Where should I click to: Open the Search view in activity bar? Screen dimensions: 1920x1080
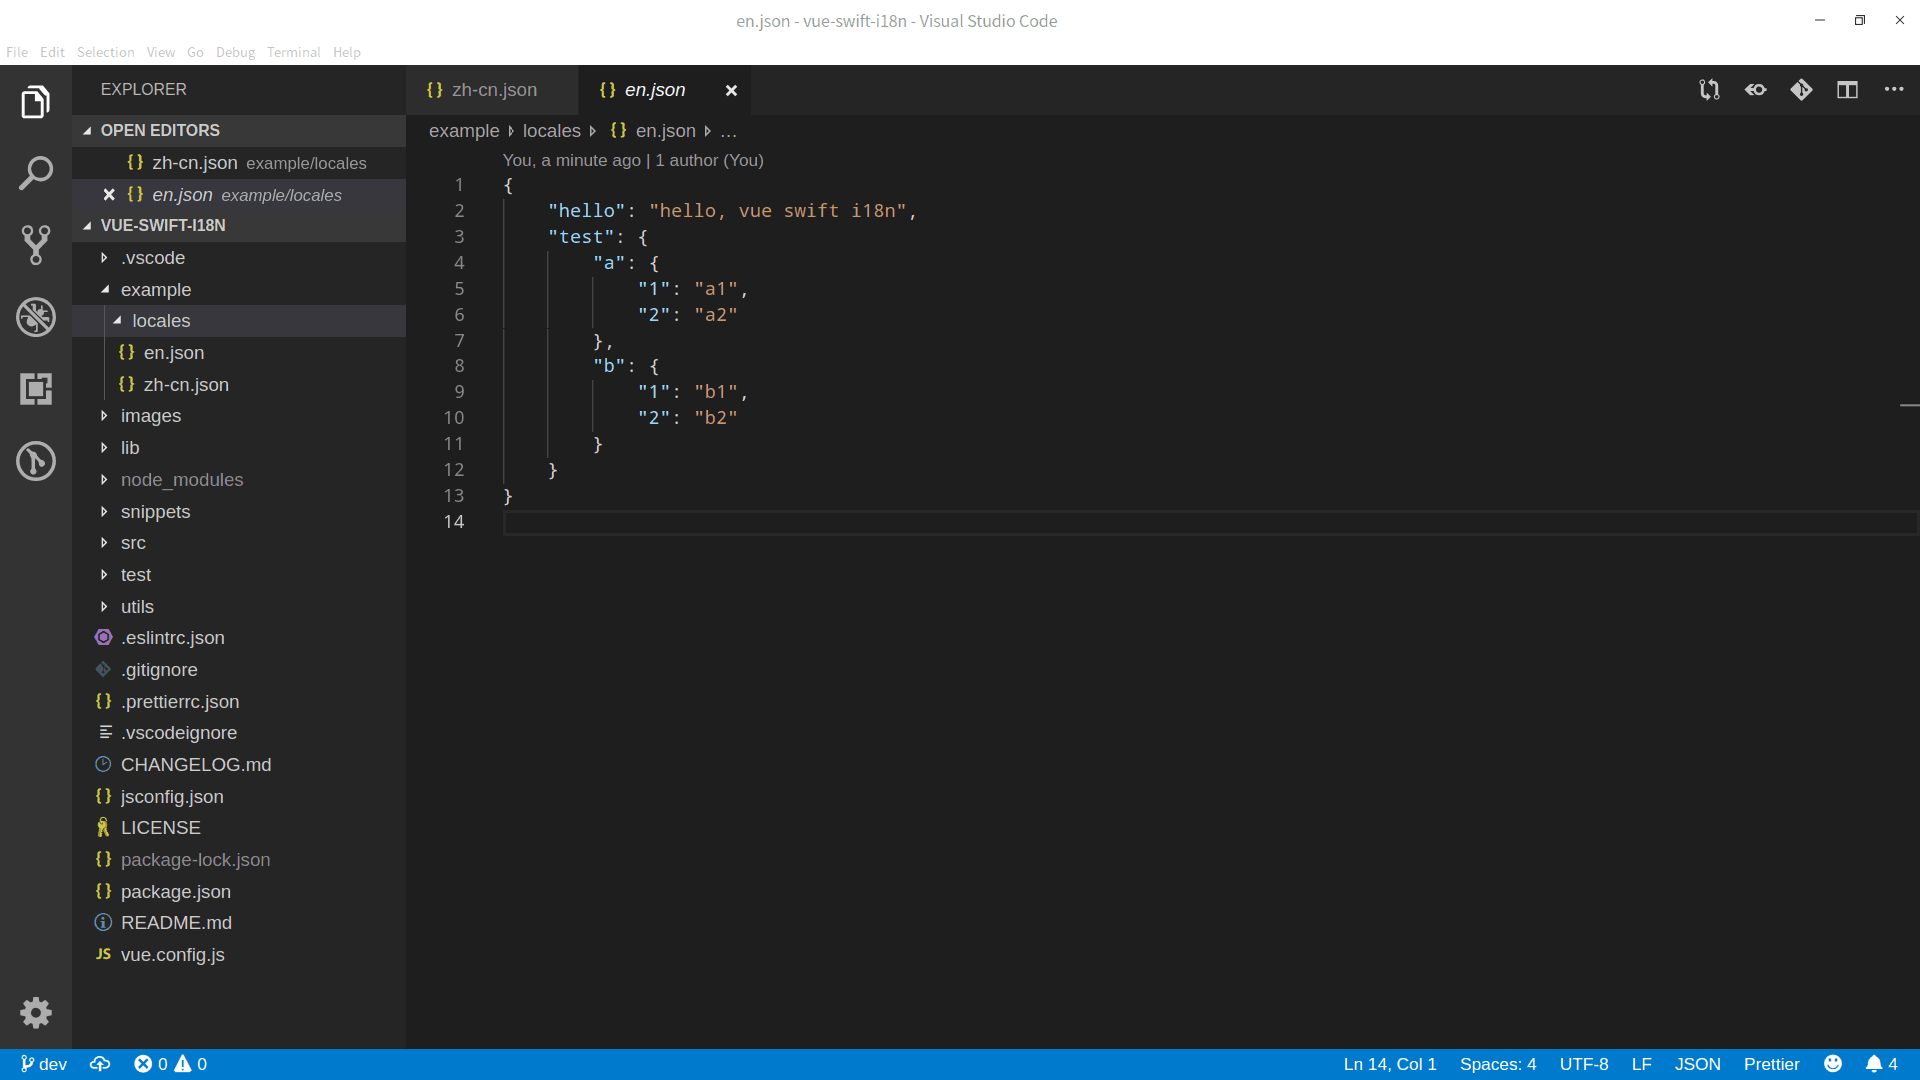click(36, 173)
